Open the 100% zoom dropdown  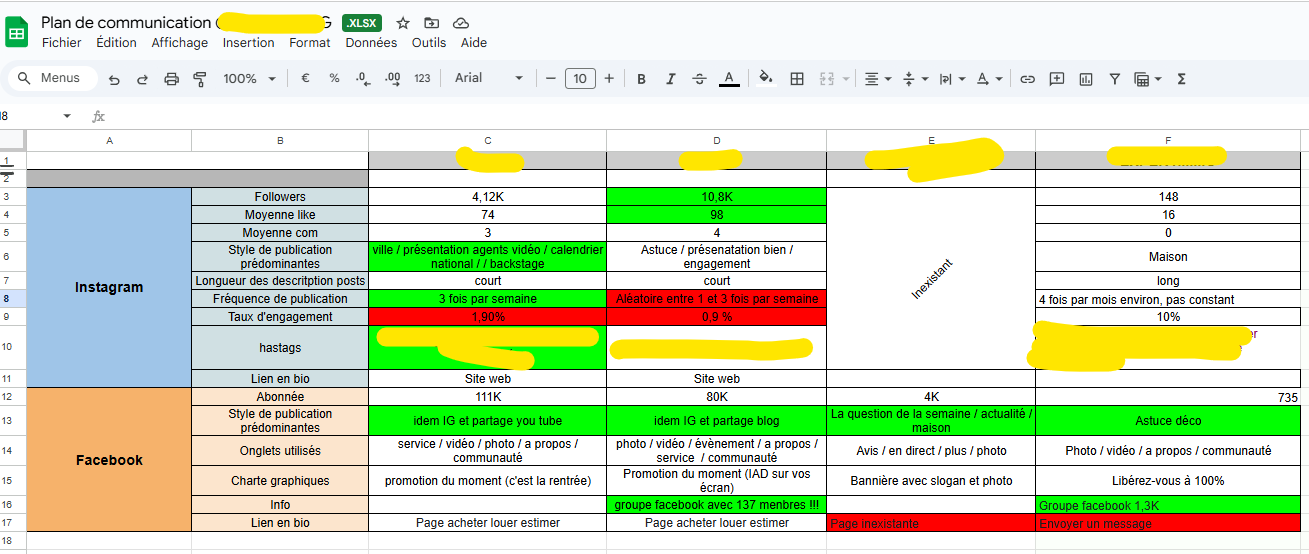pos(249,79)
